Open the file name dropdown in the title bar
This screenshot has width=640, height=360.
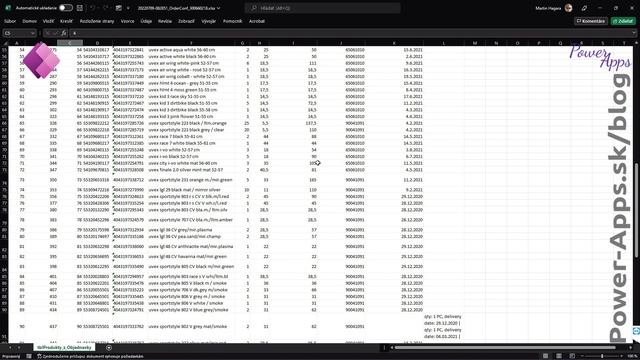coord(219,8)
